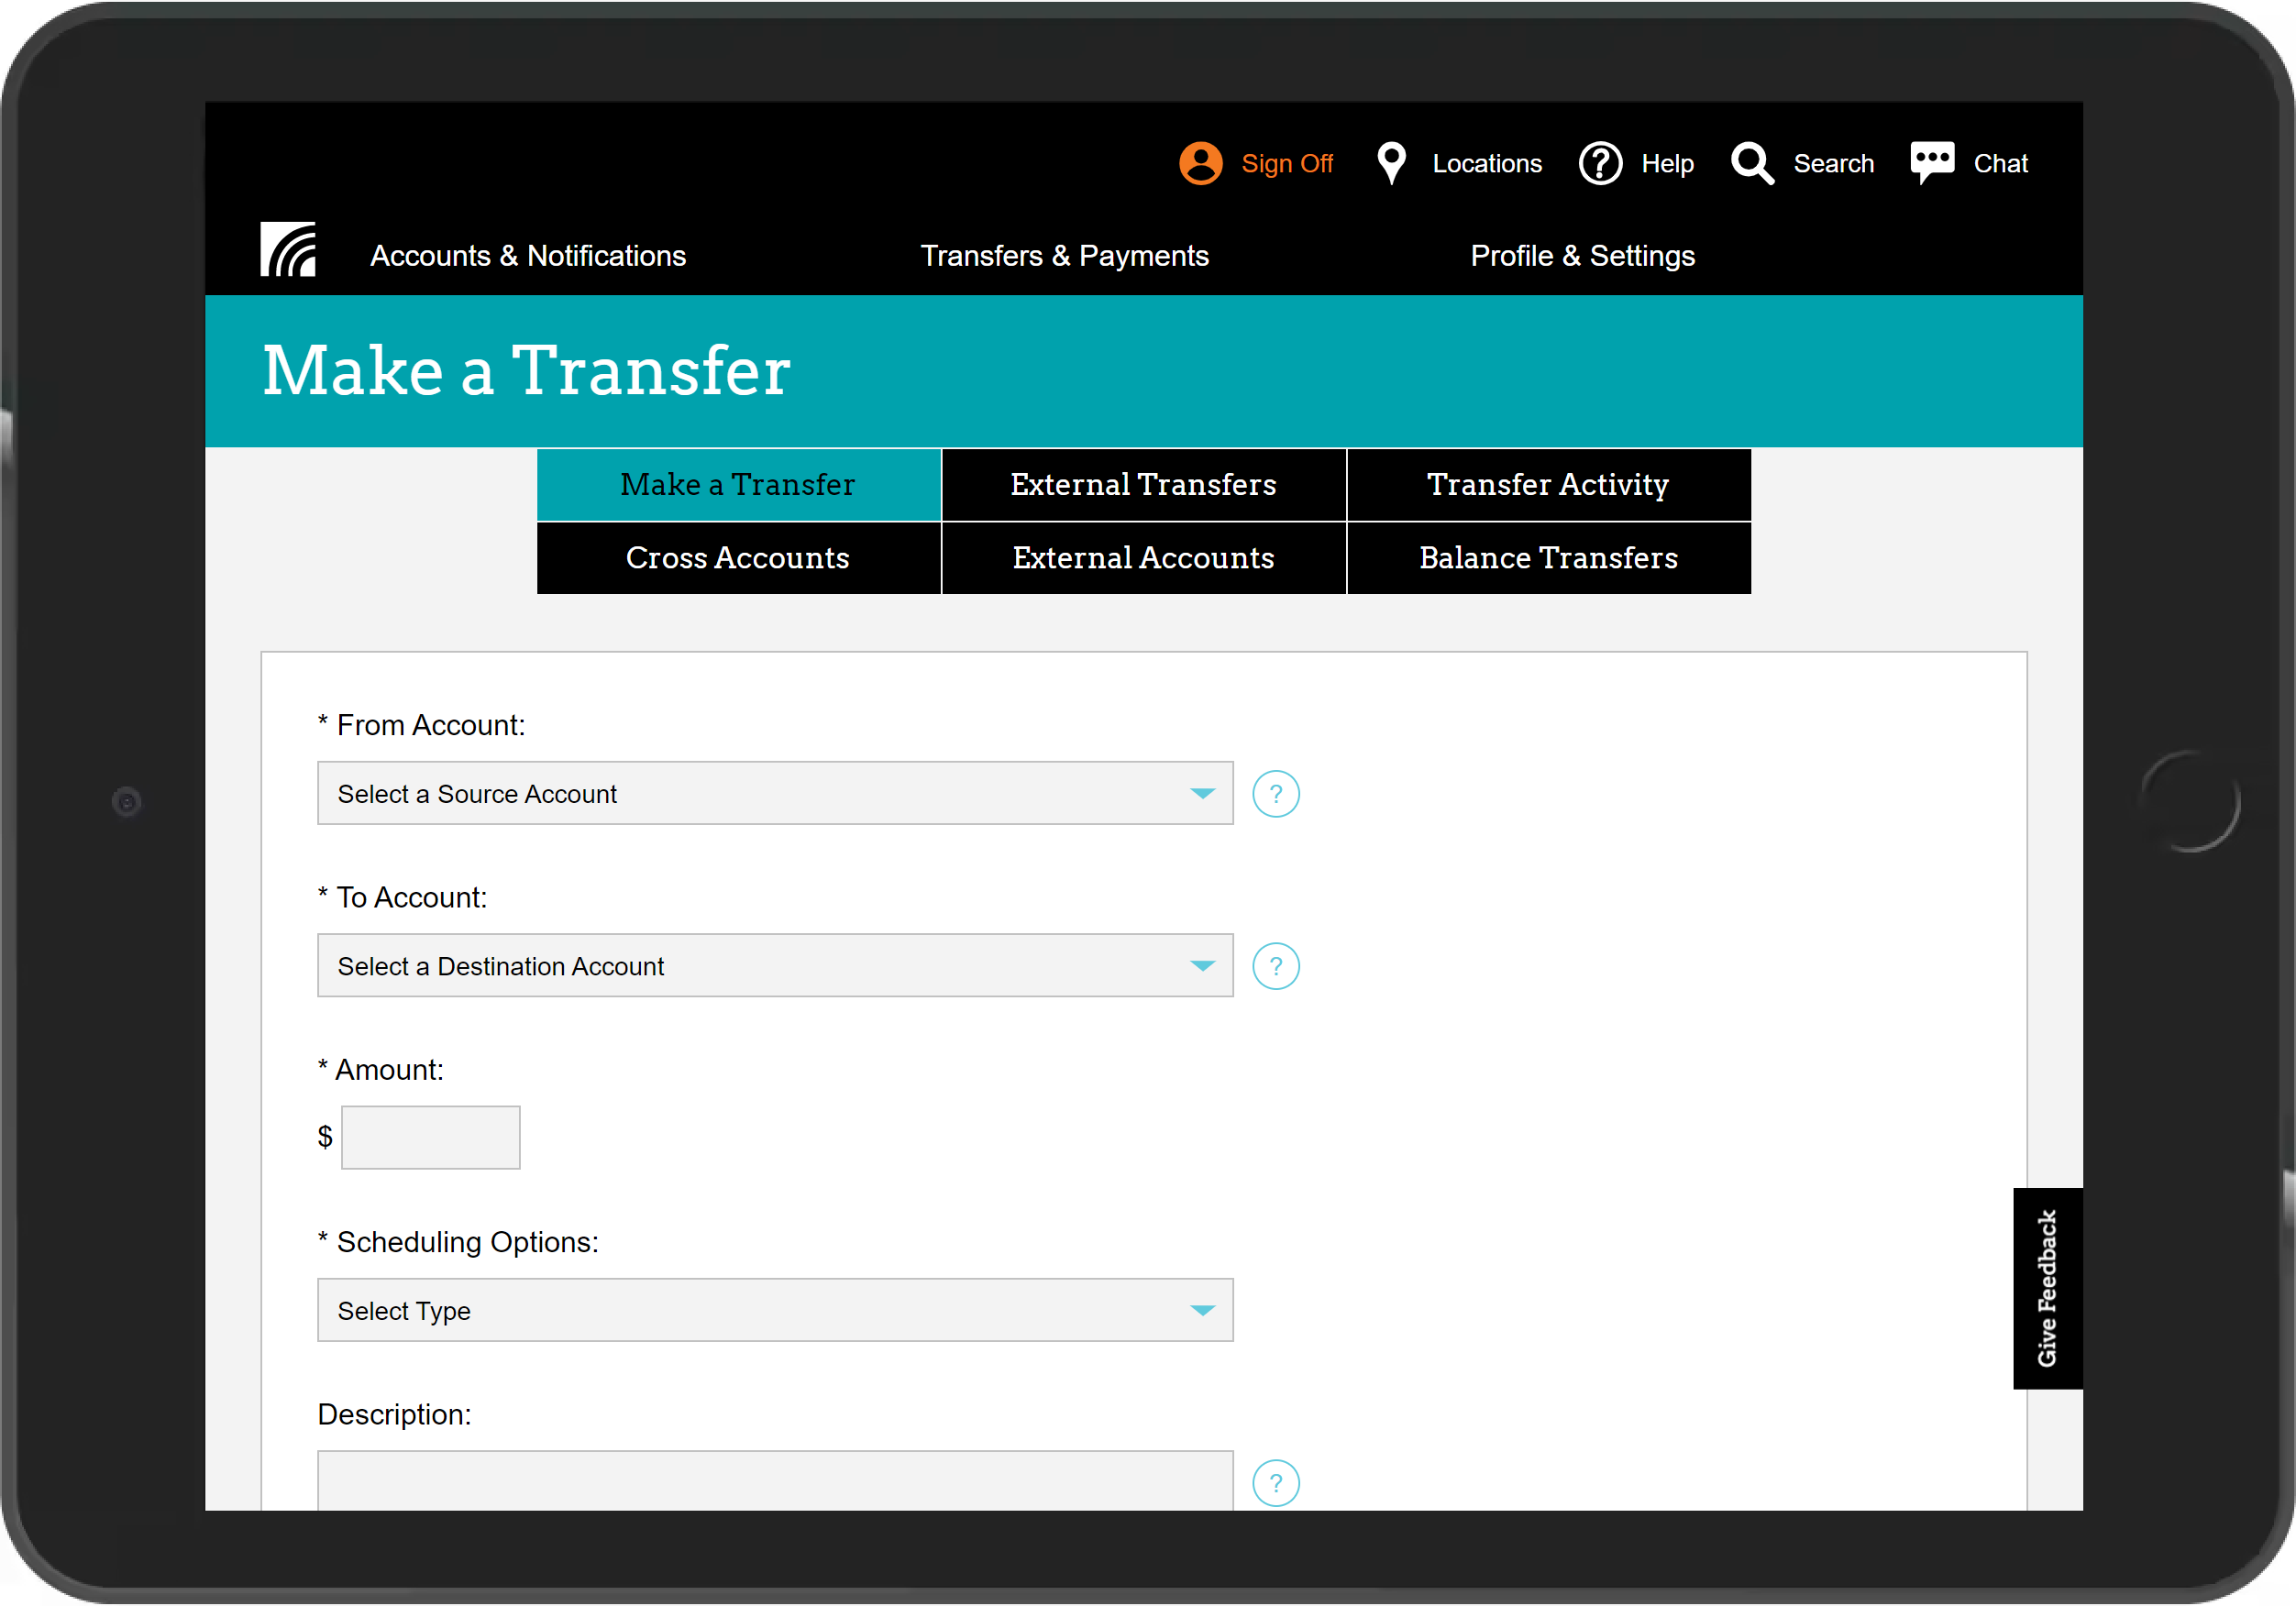Click the Balance Transfers menu item
Viewport: 2296px width, 1606px height.
pos(1546,556)
